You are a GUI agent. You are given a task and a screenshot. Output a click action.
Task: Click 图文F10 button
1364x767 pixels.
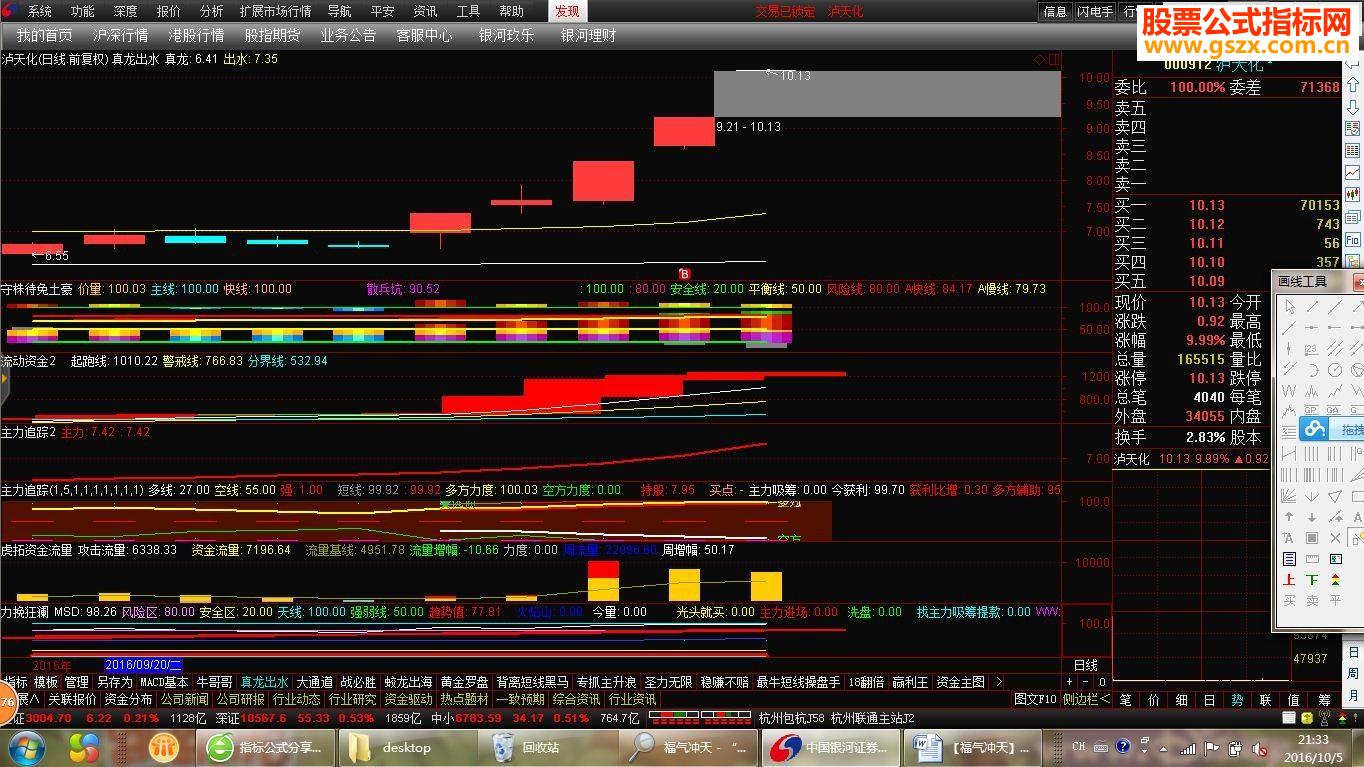point(1035,699)
